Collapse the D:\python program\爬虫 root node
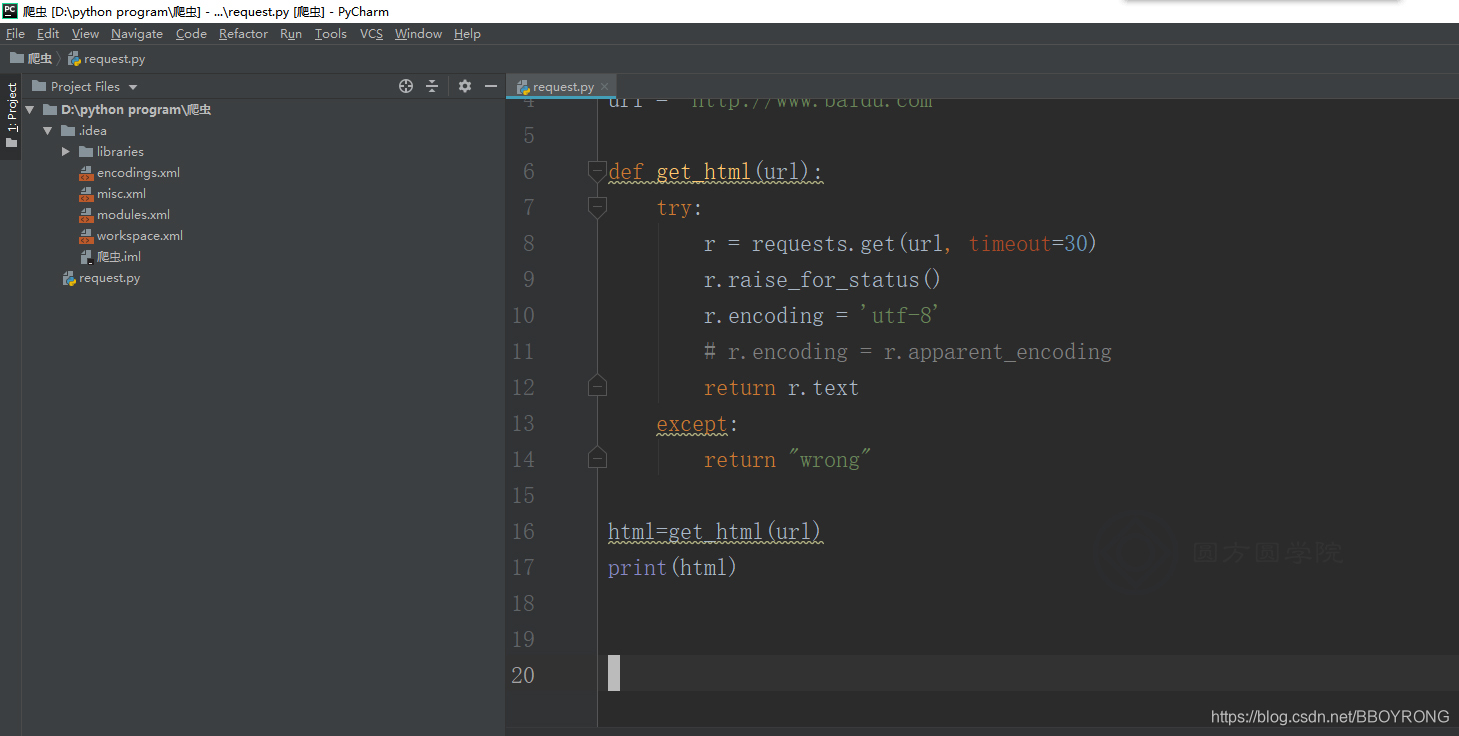 click(x=30, y=110)
